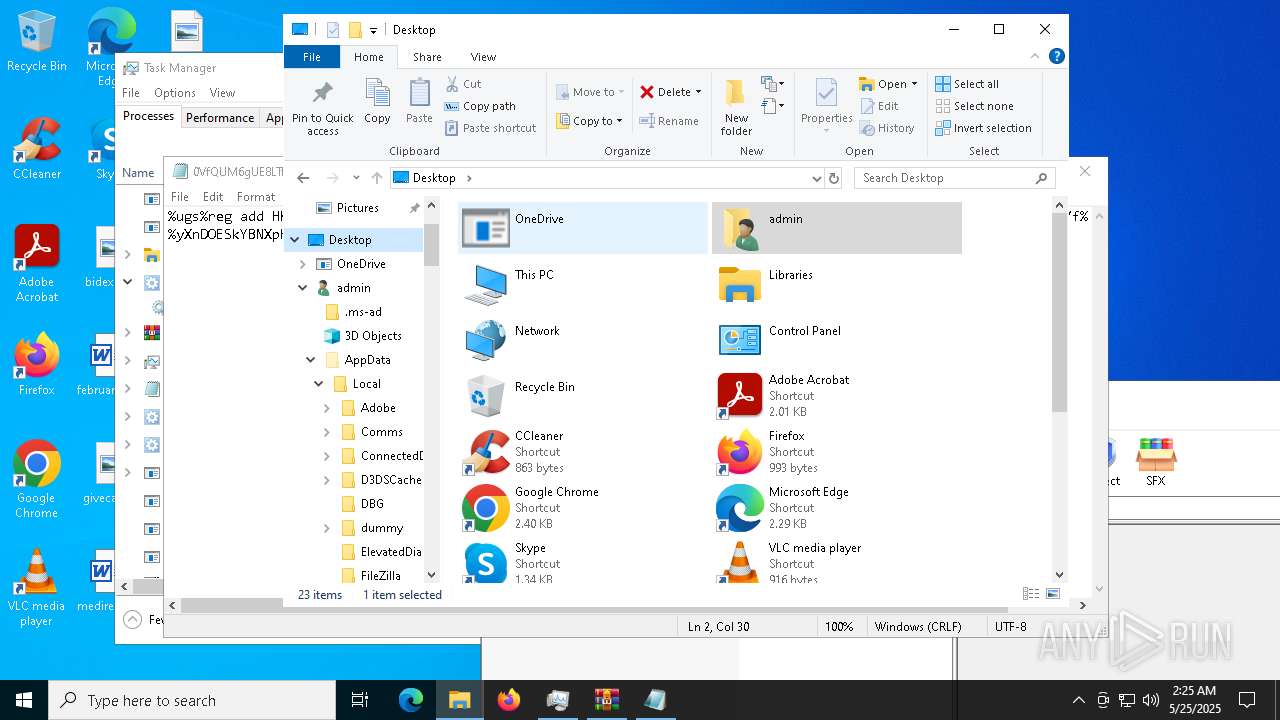Open Explorer Help icon
The width and height of the screenshot is (1280, 720).
(x=1056, y=57)
